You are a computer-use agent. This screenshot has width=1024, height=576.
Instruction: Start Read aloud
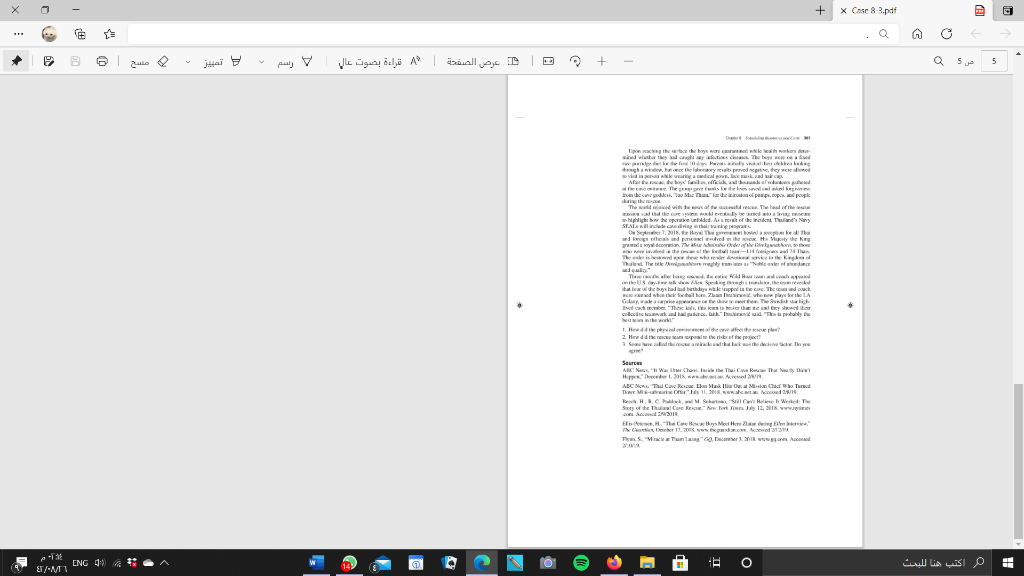point(379,61)
